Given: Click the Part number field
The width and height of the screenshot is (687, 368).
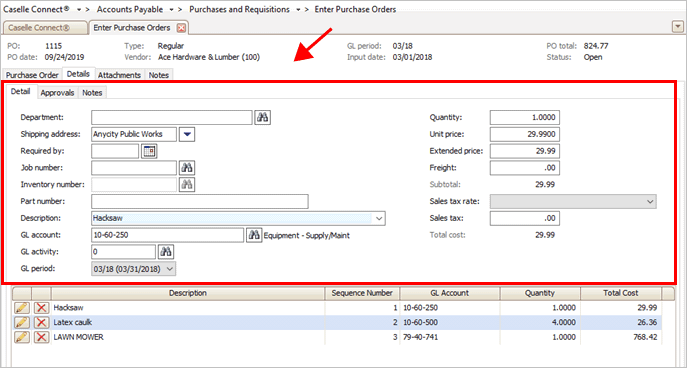Looking at the screenshot, I should (200, 202).
